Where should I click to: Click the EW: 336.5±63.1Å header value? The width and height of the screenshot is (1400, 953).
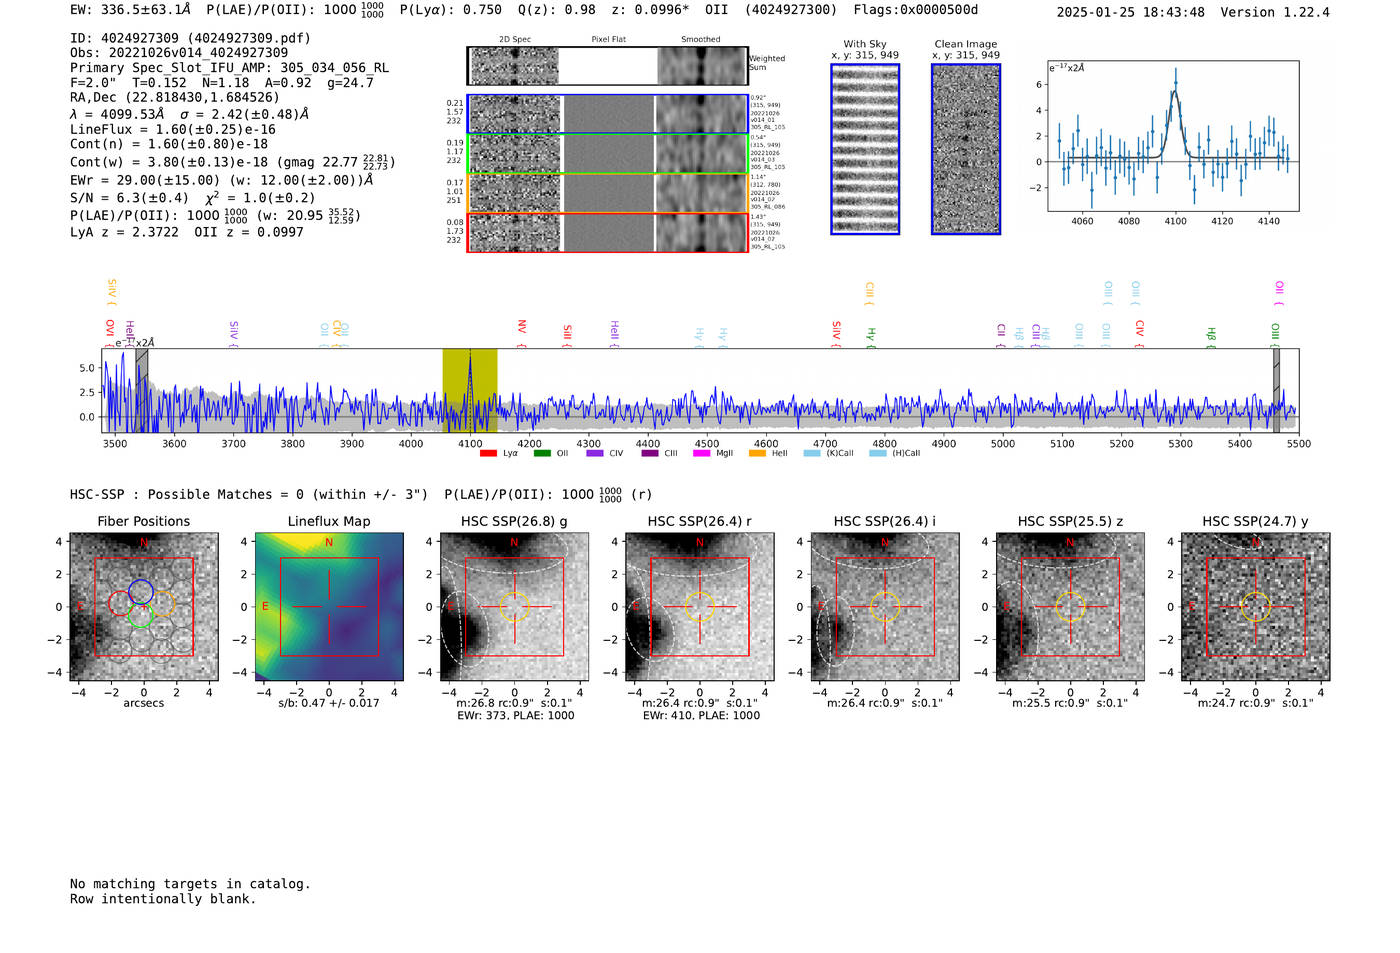click(130, 10)
